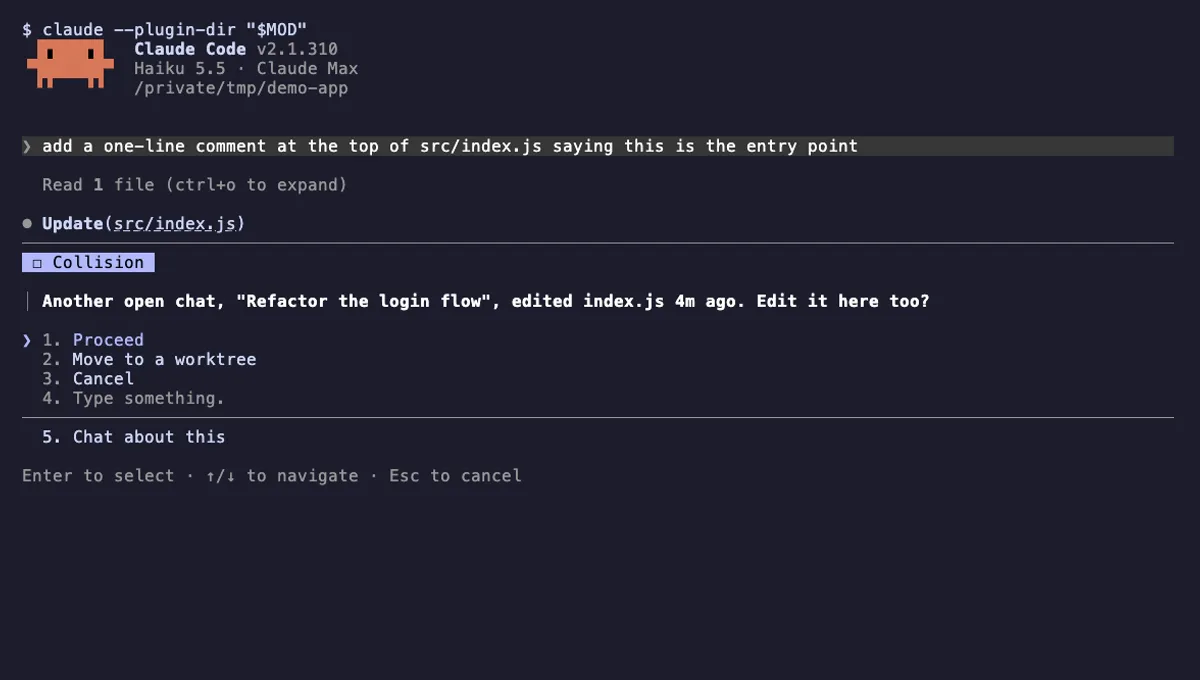The width and height of the screenshot is (1200, 680).
Task: Select the Cancel option
Action: click(88, 379)
